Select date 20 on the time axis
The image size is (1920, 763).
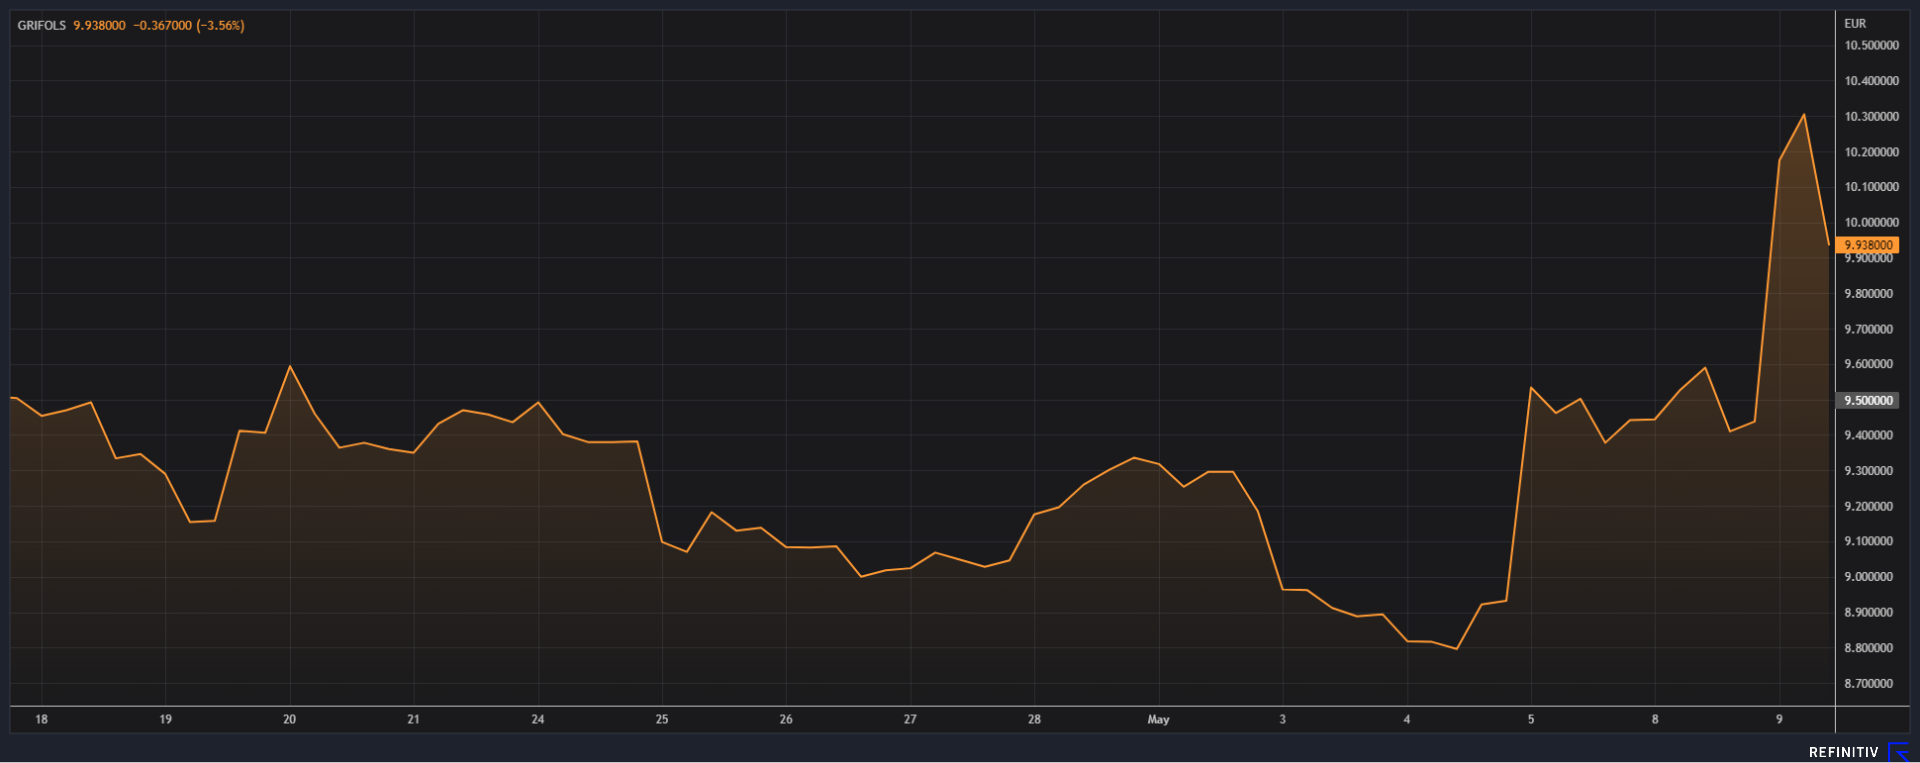[x=289, y=719]
